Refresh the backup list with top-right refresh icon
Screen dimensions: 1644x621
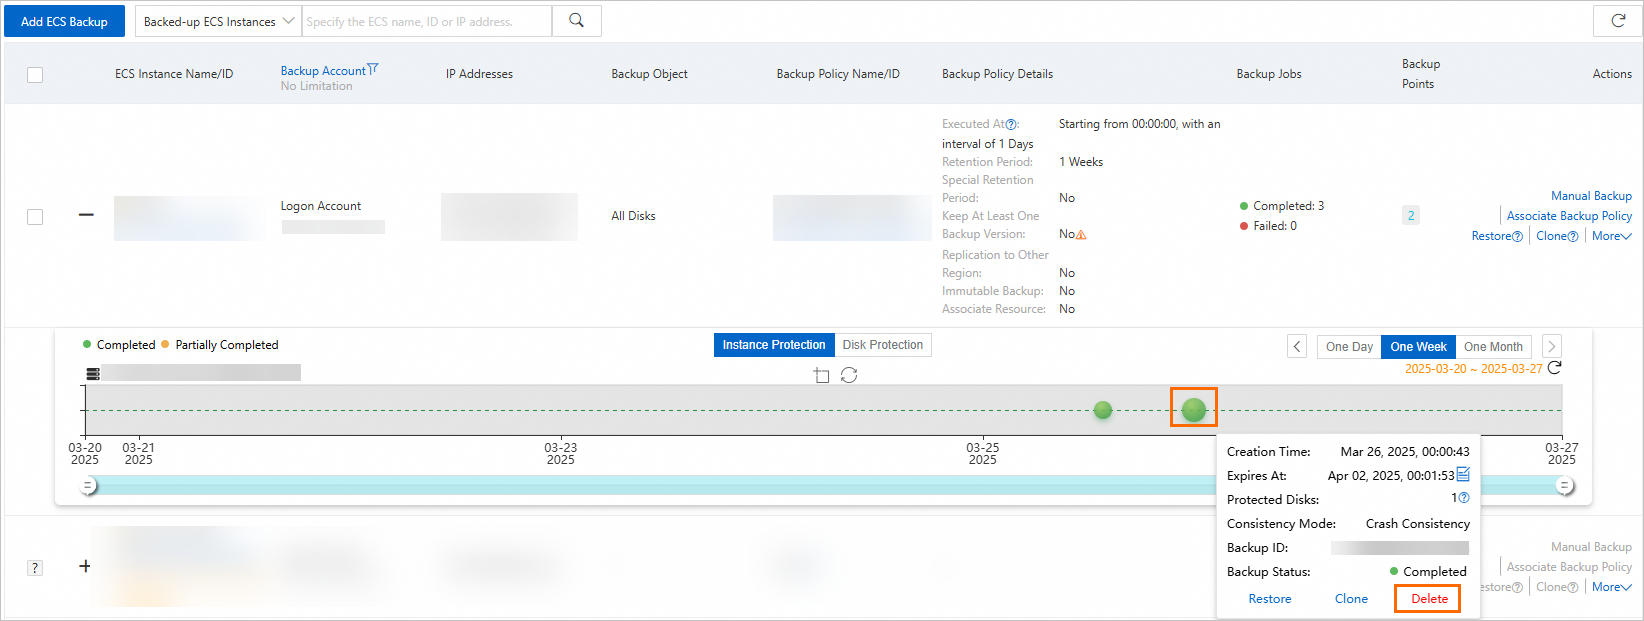click(1618, 21)
